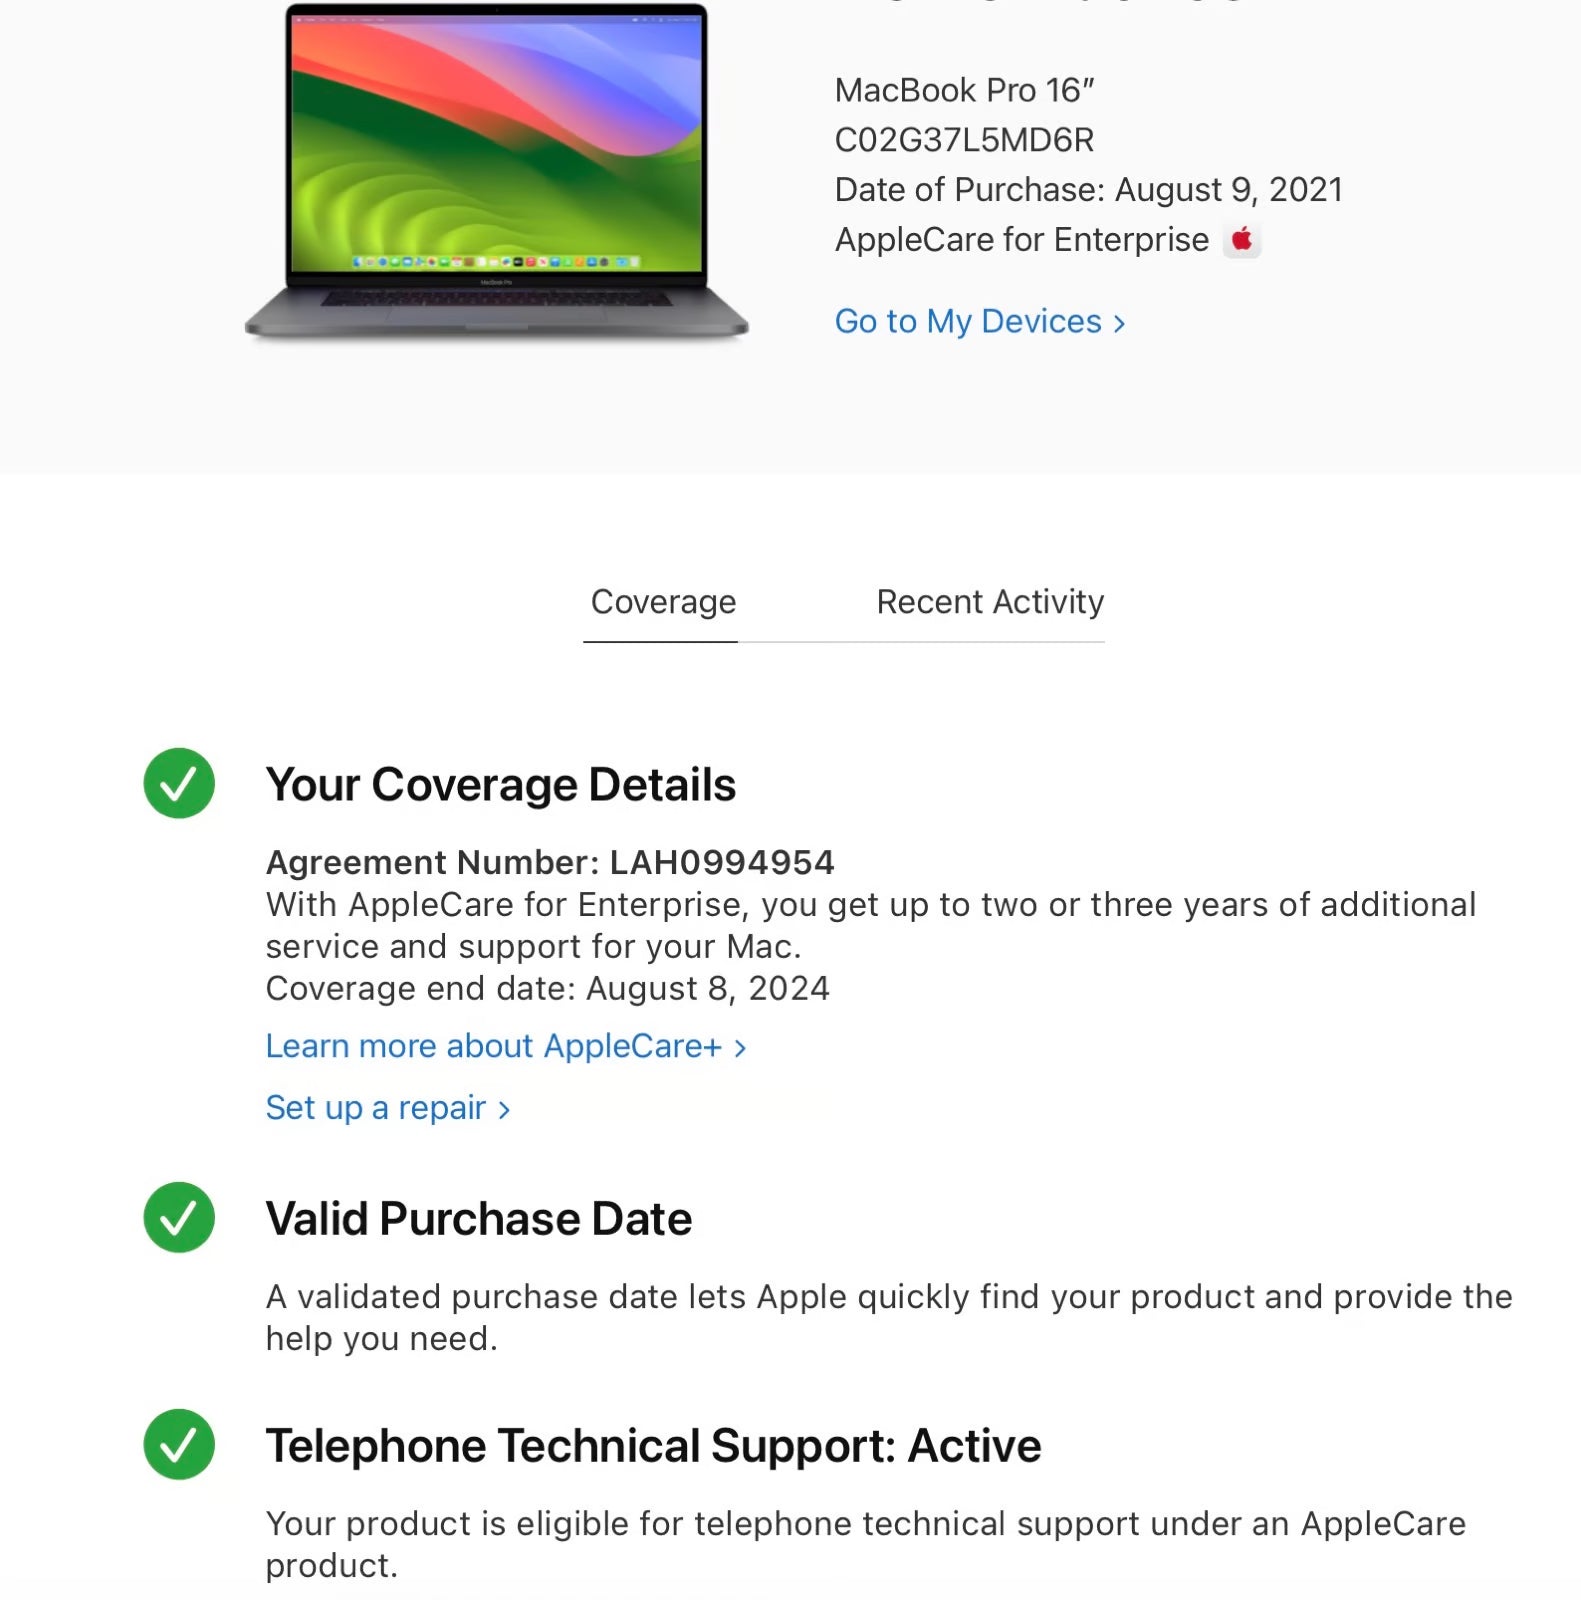This screenshot has height=1600, width=1581.
Task: Switch to the Recent Activity tab
Action: coord(989,601)
